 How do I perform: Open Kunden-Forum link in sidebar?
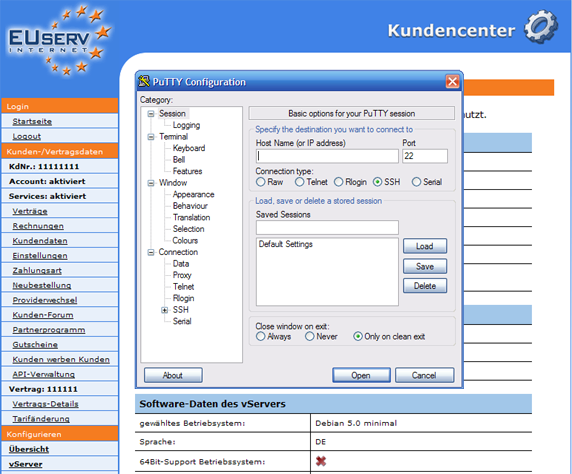[43, 315]
